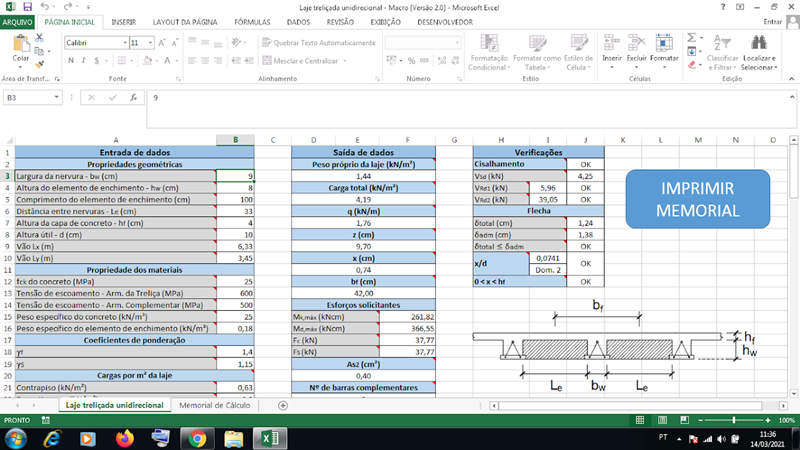Click the insert function fx icon

pos(134,97)
